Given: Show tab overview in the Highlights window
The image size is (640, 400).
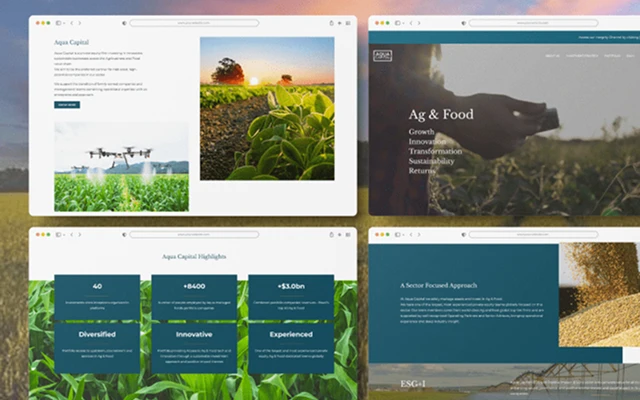Looking at the screenshot, I should point(348,235).
